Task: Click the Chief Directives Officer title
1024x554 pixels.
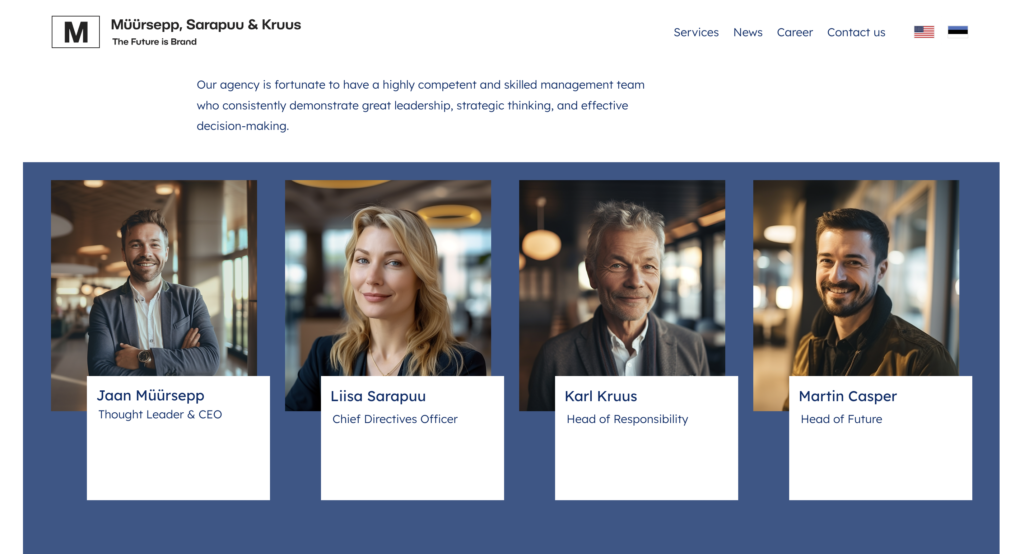Action: point(394,419)
